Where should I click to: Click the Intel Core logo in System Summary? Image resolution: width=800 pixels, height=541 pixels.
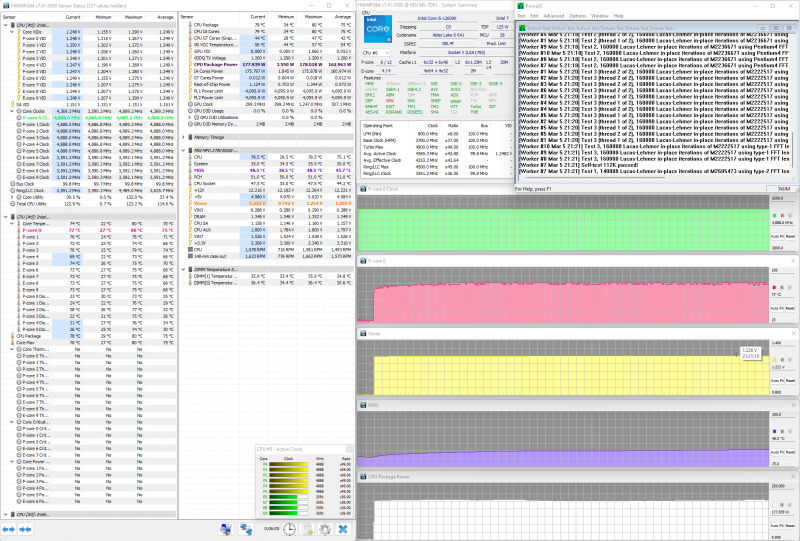coord(378,29)
